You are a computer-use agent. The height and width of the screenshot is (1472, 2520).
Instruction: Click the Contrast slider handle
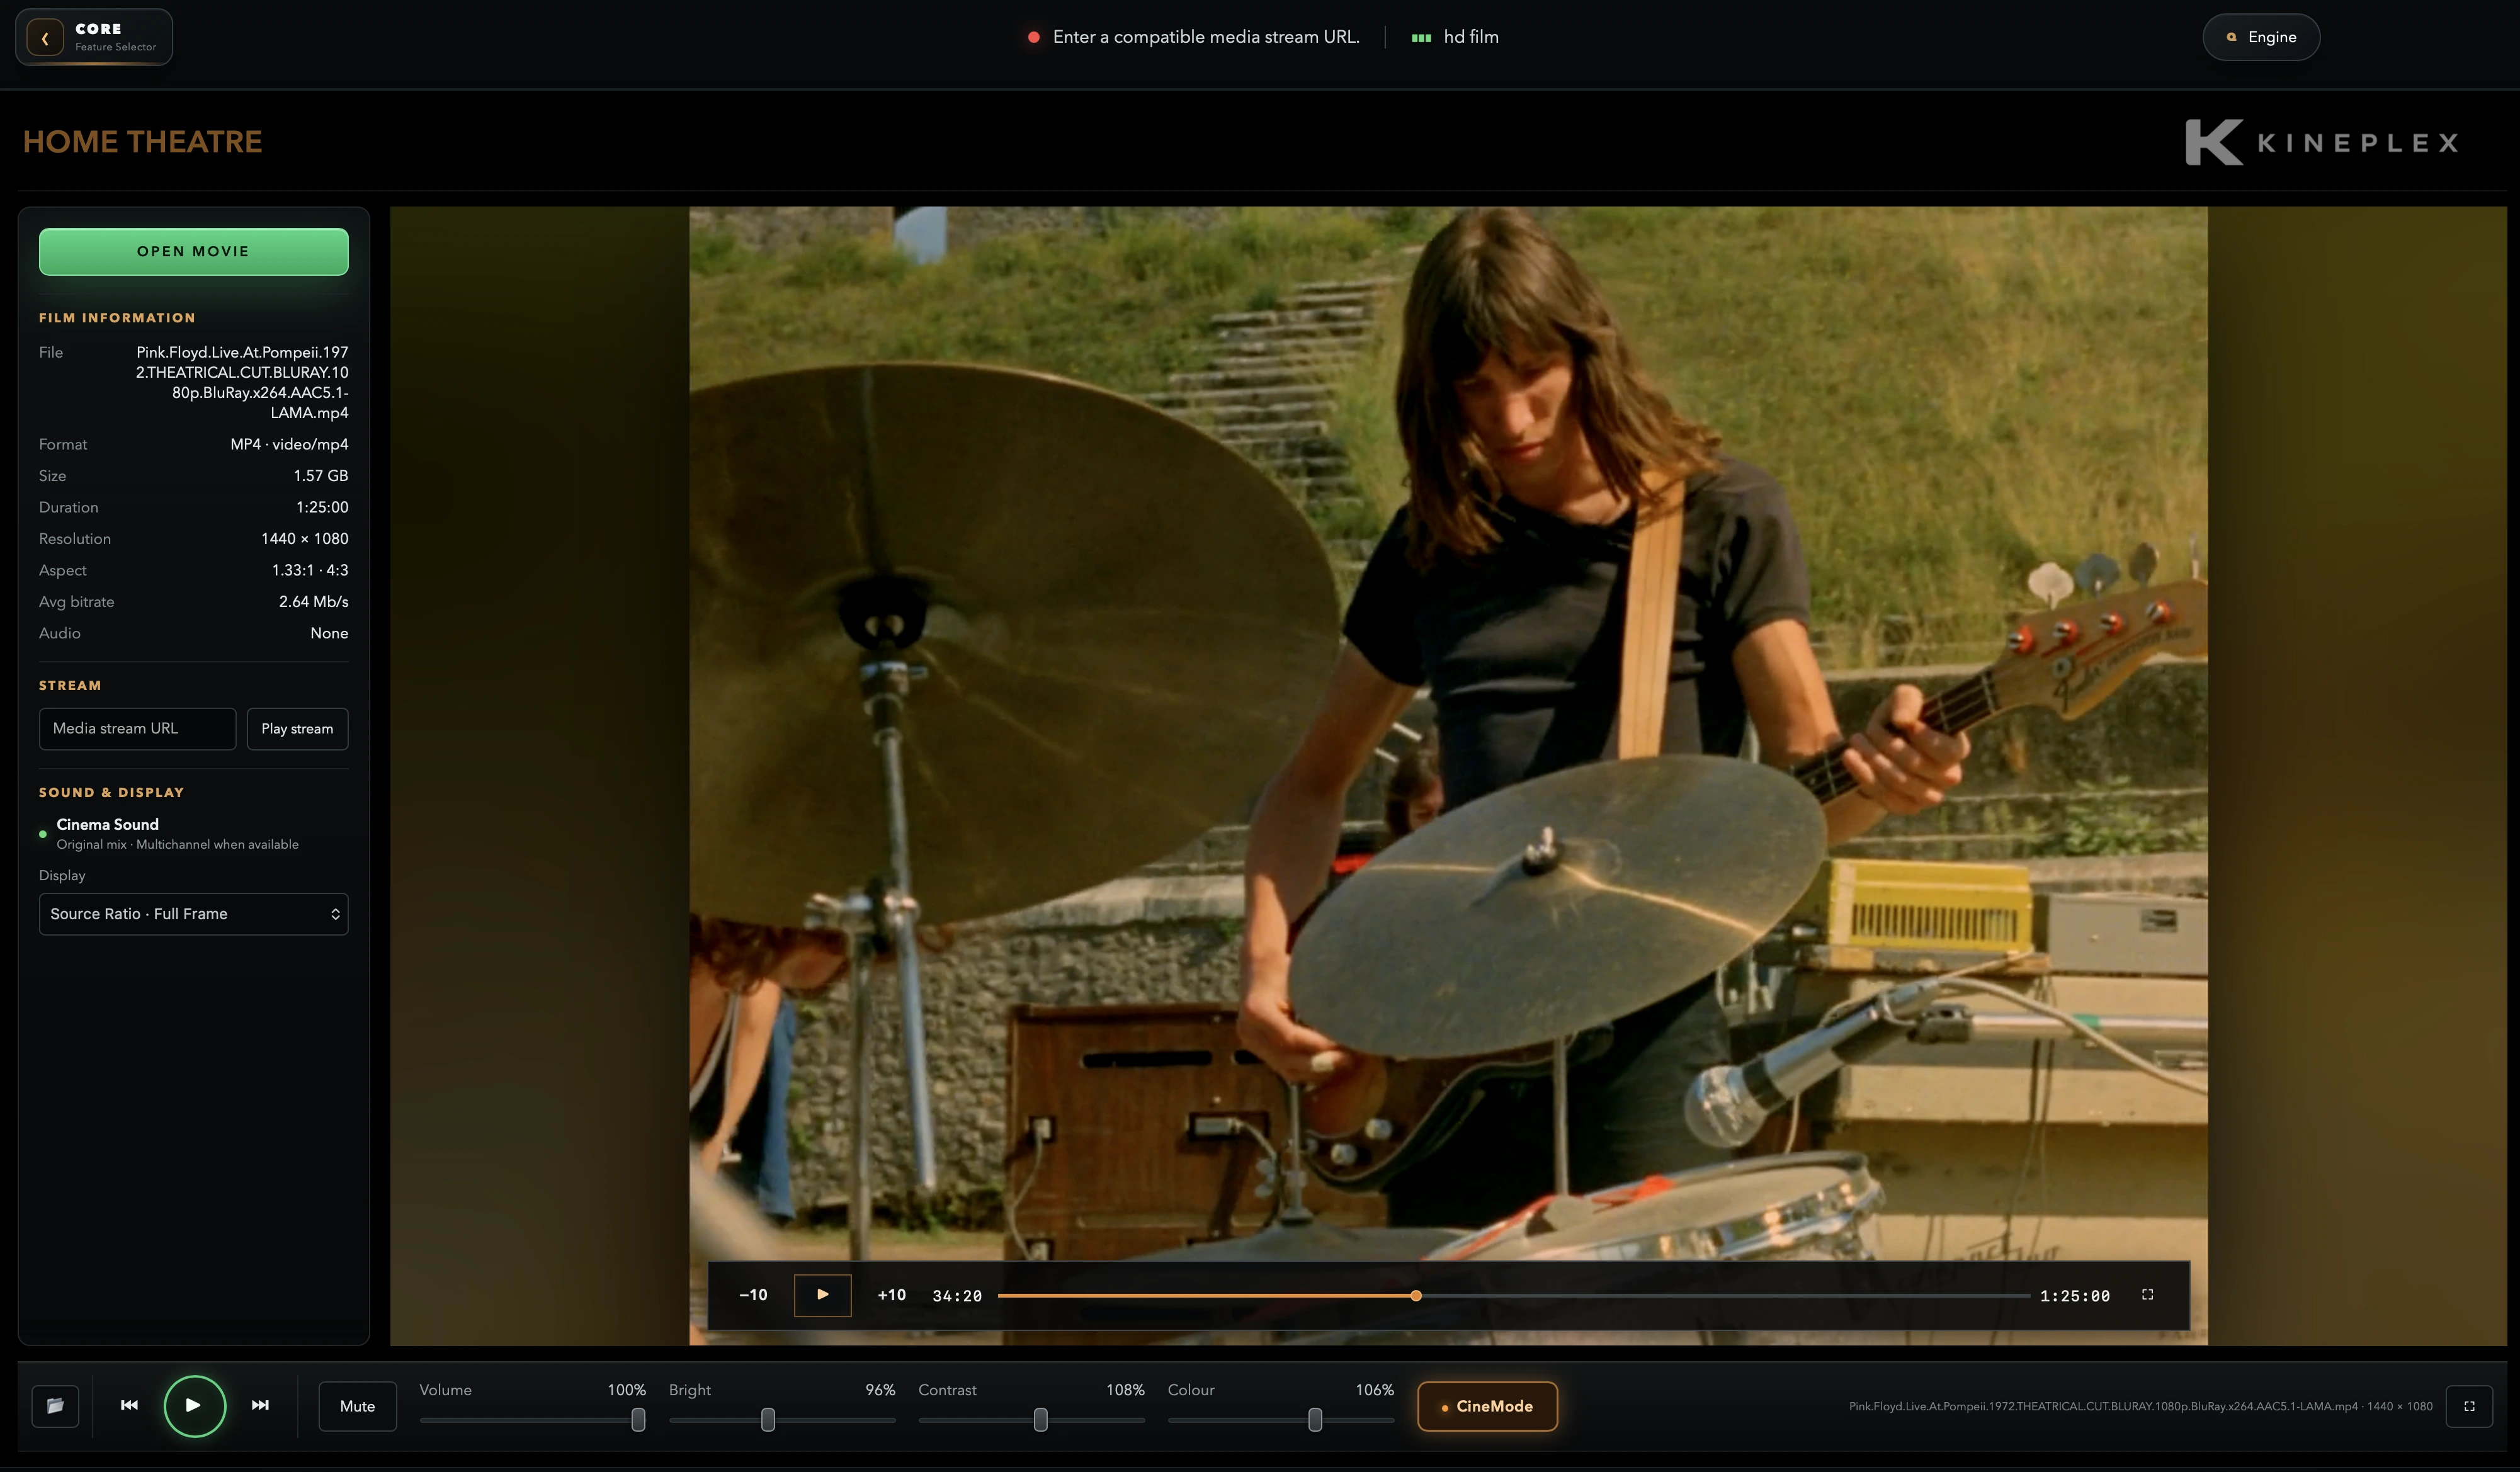coord(1040,1419)
